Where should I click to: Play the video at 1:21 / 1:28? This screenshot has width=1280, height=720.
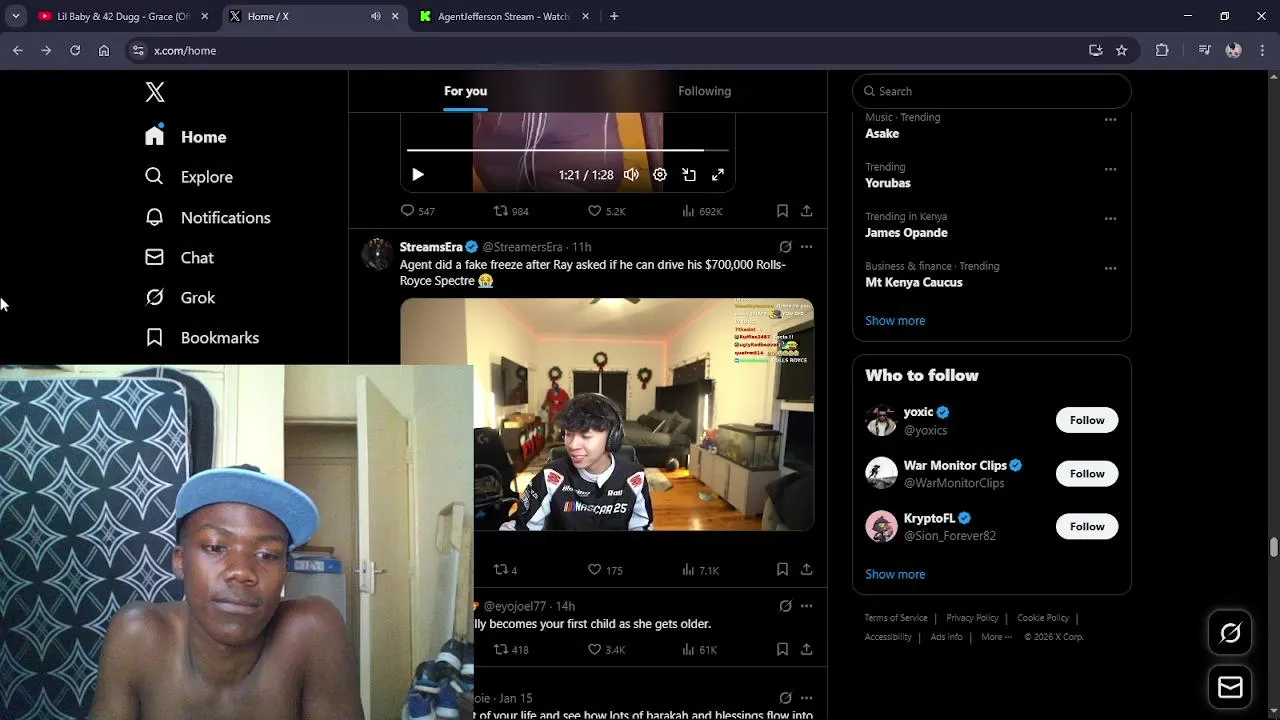tap(418, 175)
